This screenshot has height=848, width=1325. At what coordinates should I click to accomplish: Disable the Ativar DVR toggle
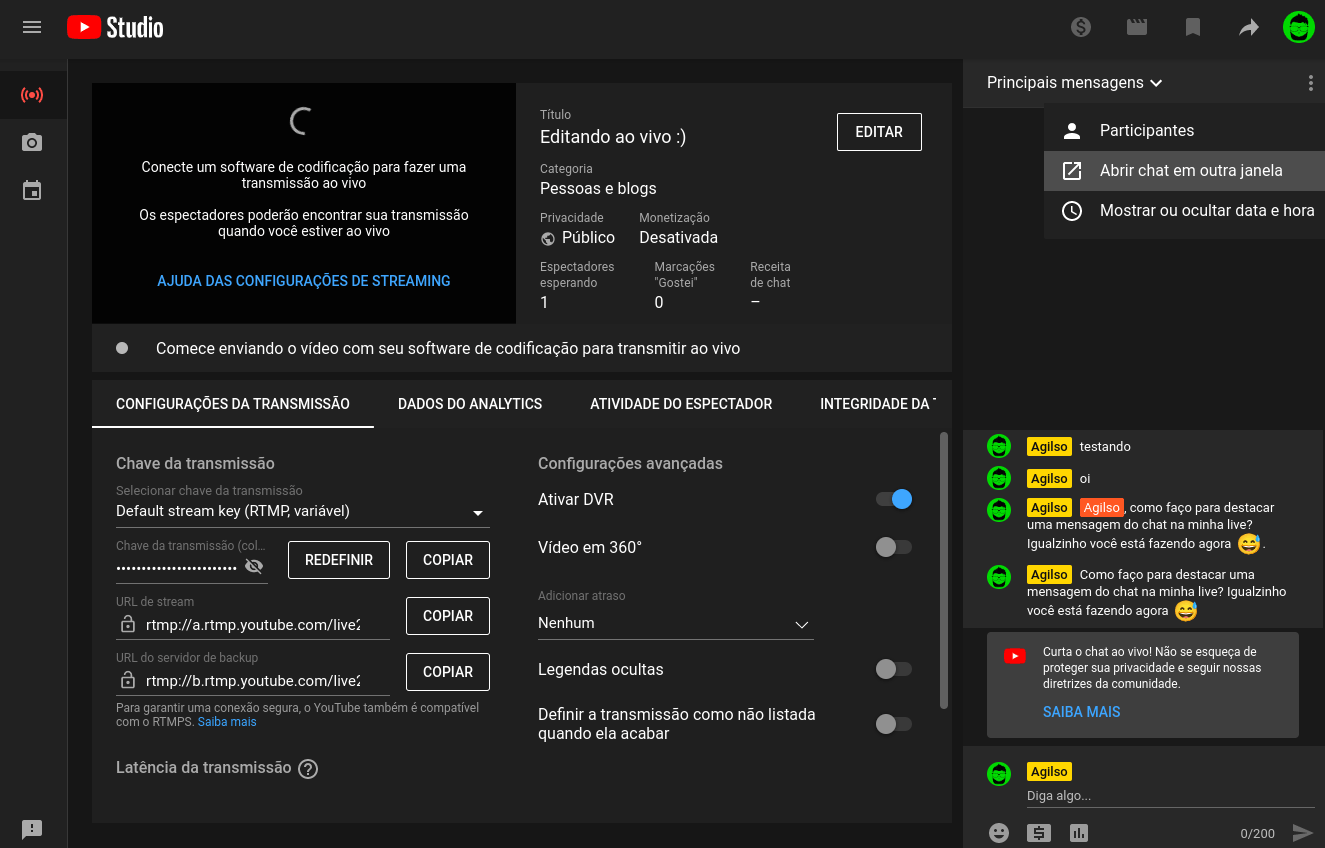tap(894, 499)
